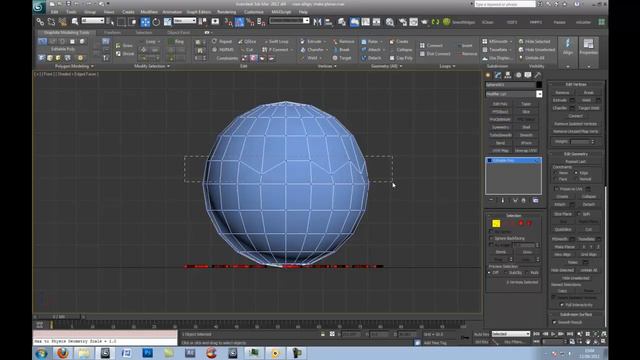This screenshot has width=640, height=360.
Task: Open the key mode Selected dropdown
Action: [x=511, y=334]
